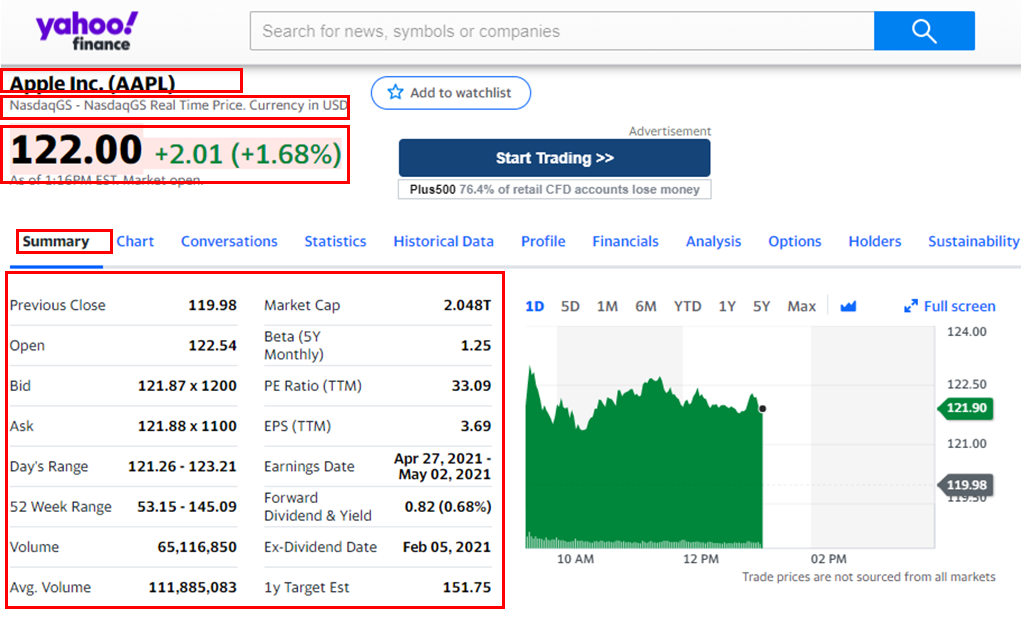The image size is (1021, 627).
Task: Click the Market Cap label
Action: click(302, 305)
